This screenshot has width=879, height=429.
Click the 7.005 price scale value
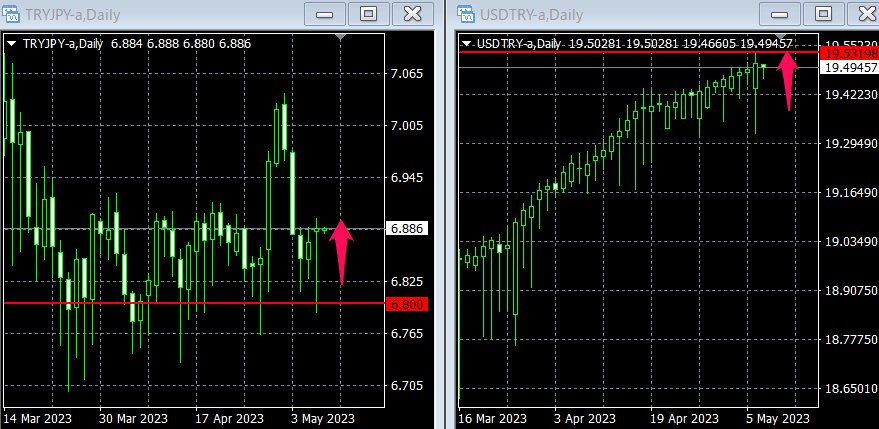[407, 126]
